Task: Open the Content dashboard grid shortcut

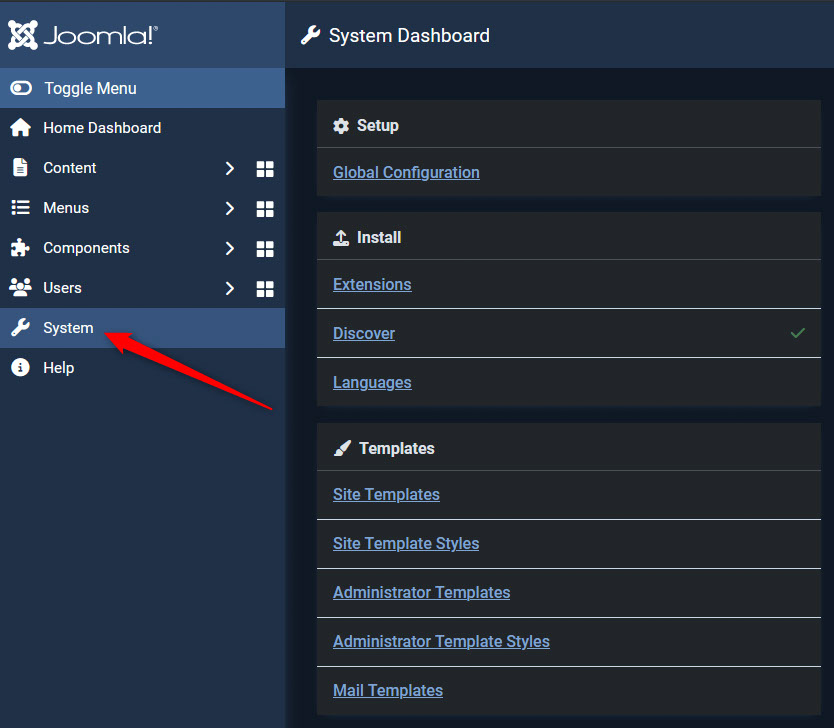Action: click(x=264, y=168)
